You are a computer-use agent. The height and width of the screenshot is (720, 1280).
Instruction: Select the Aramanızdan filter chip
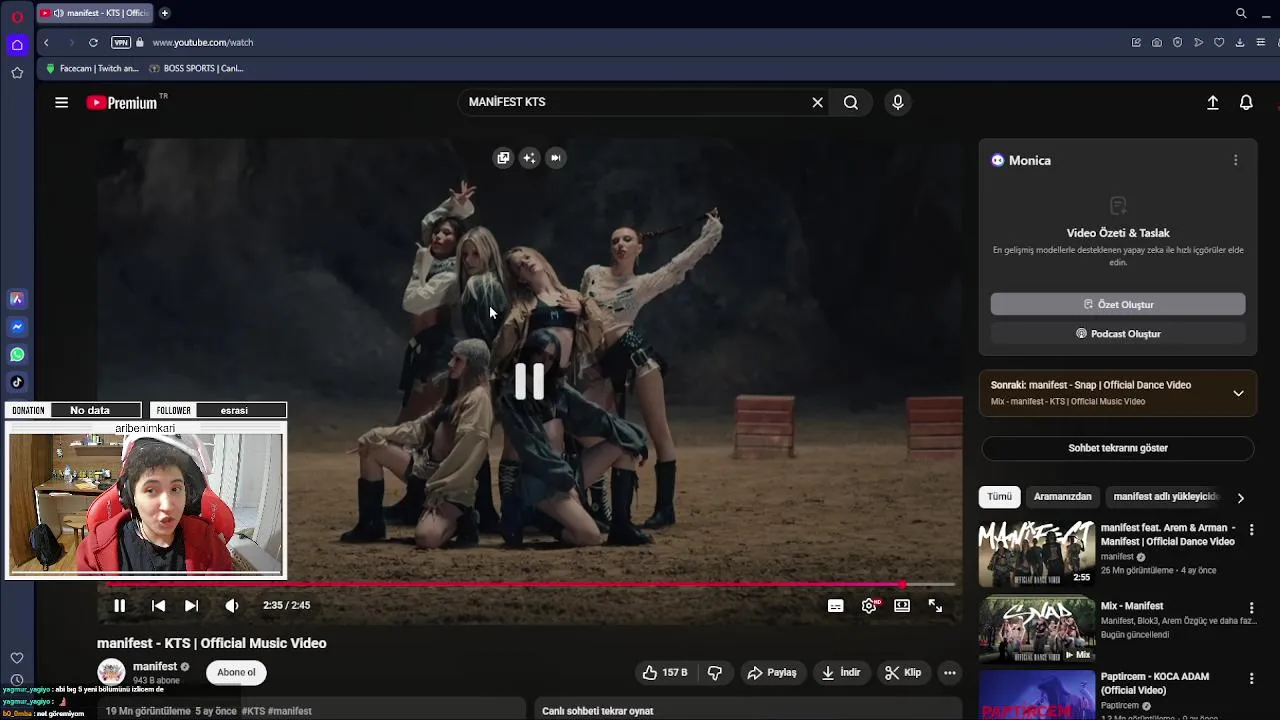click(x=1062, y=497)
